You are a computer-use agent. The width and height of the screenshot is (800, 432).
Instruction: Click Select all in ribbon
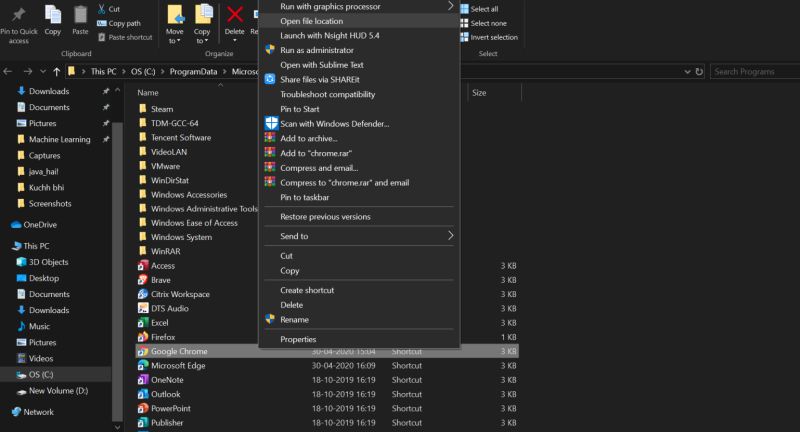(479, 9)
